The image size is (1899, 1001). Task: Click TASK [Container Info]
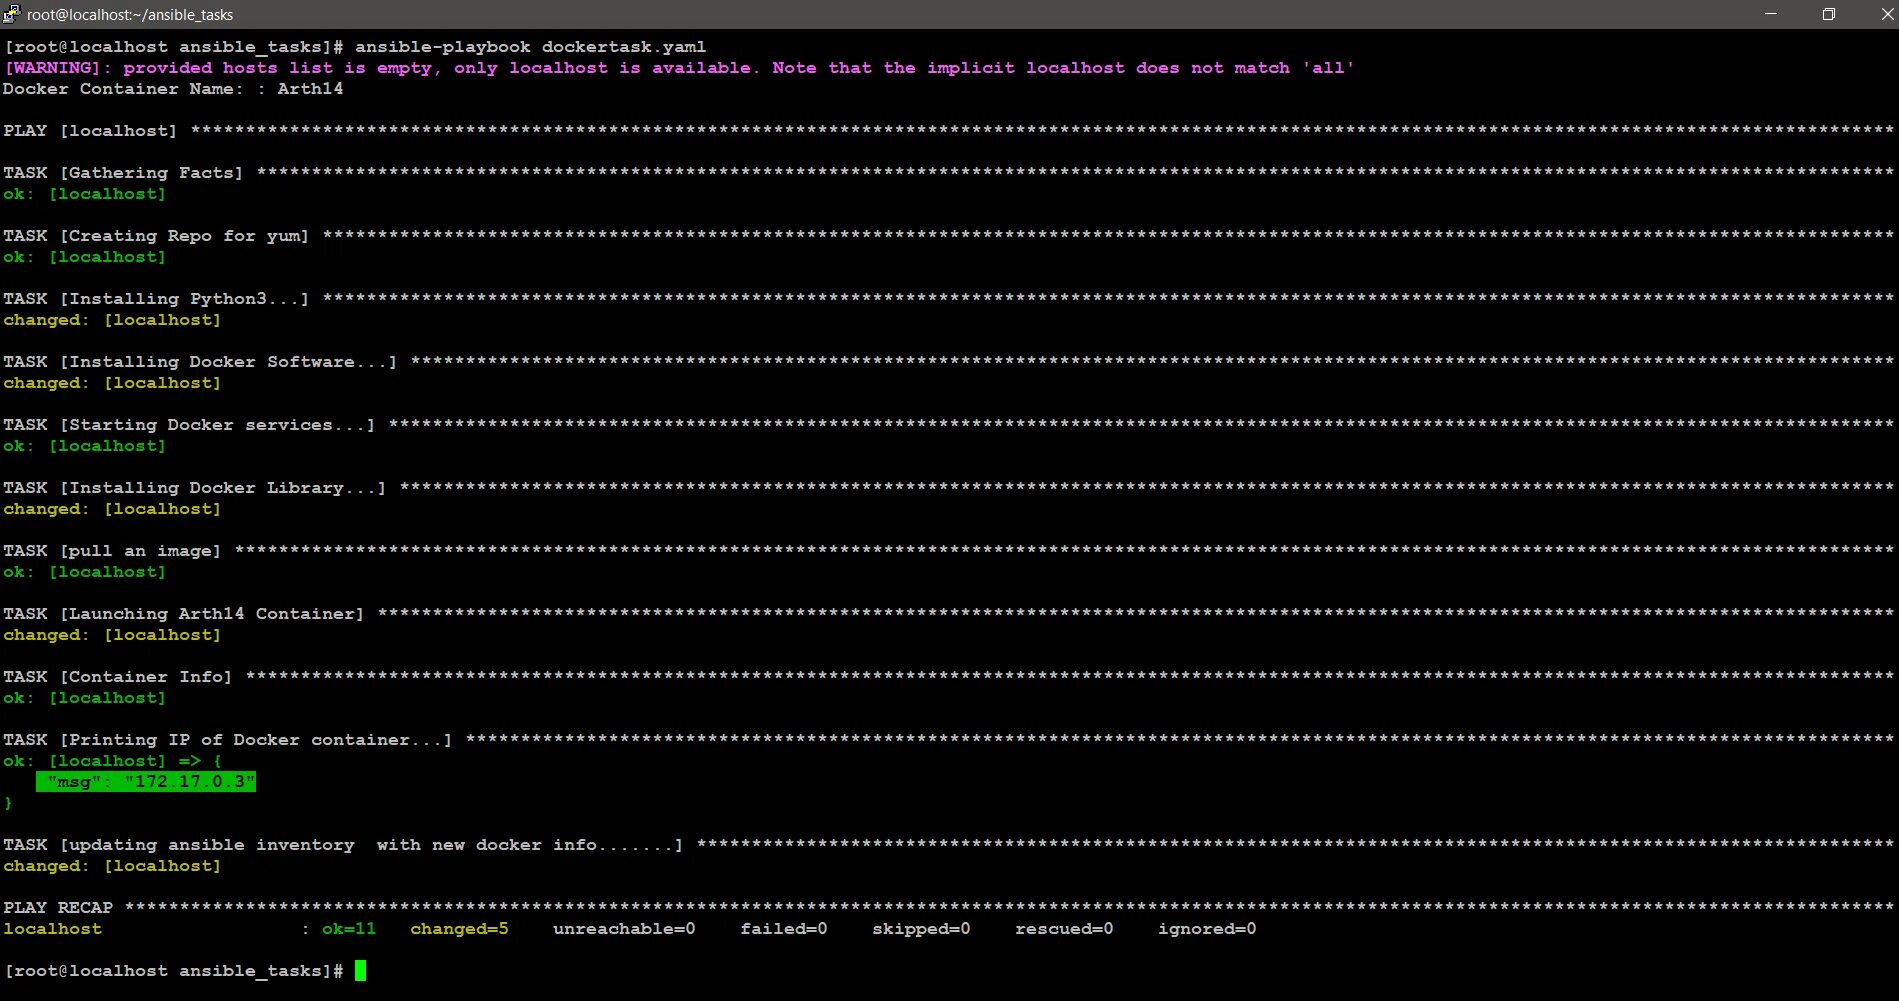tap(117, 677)
